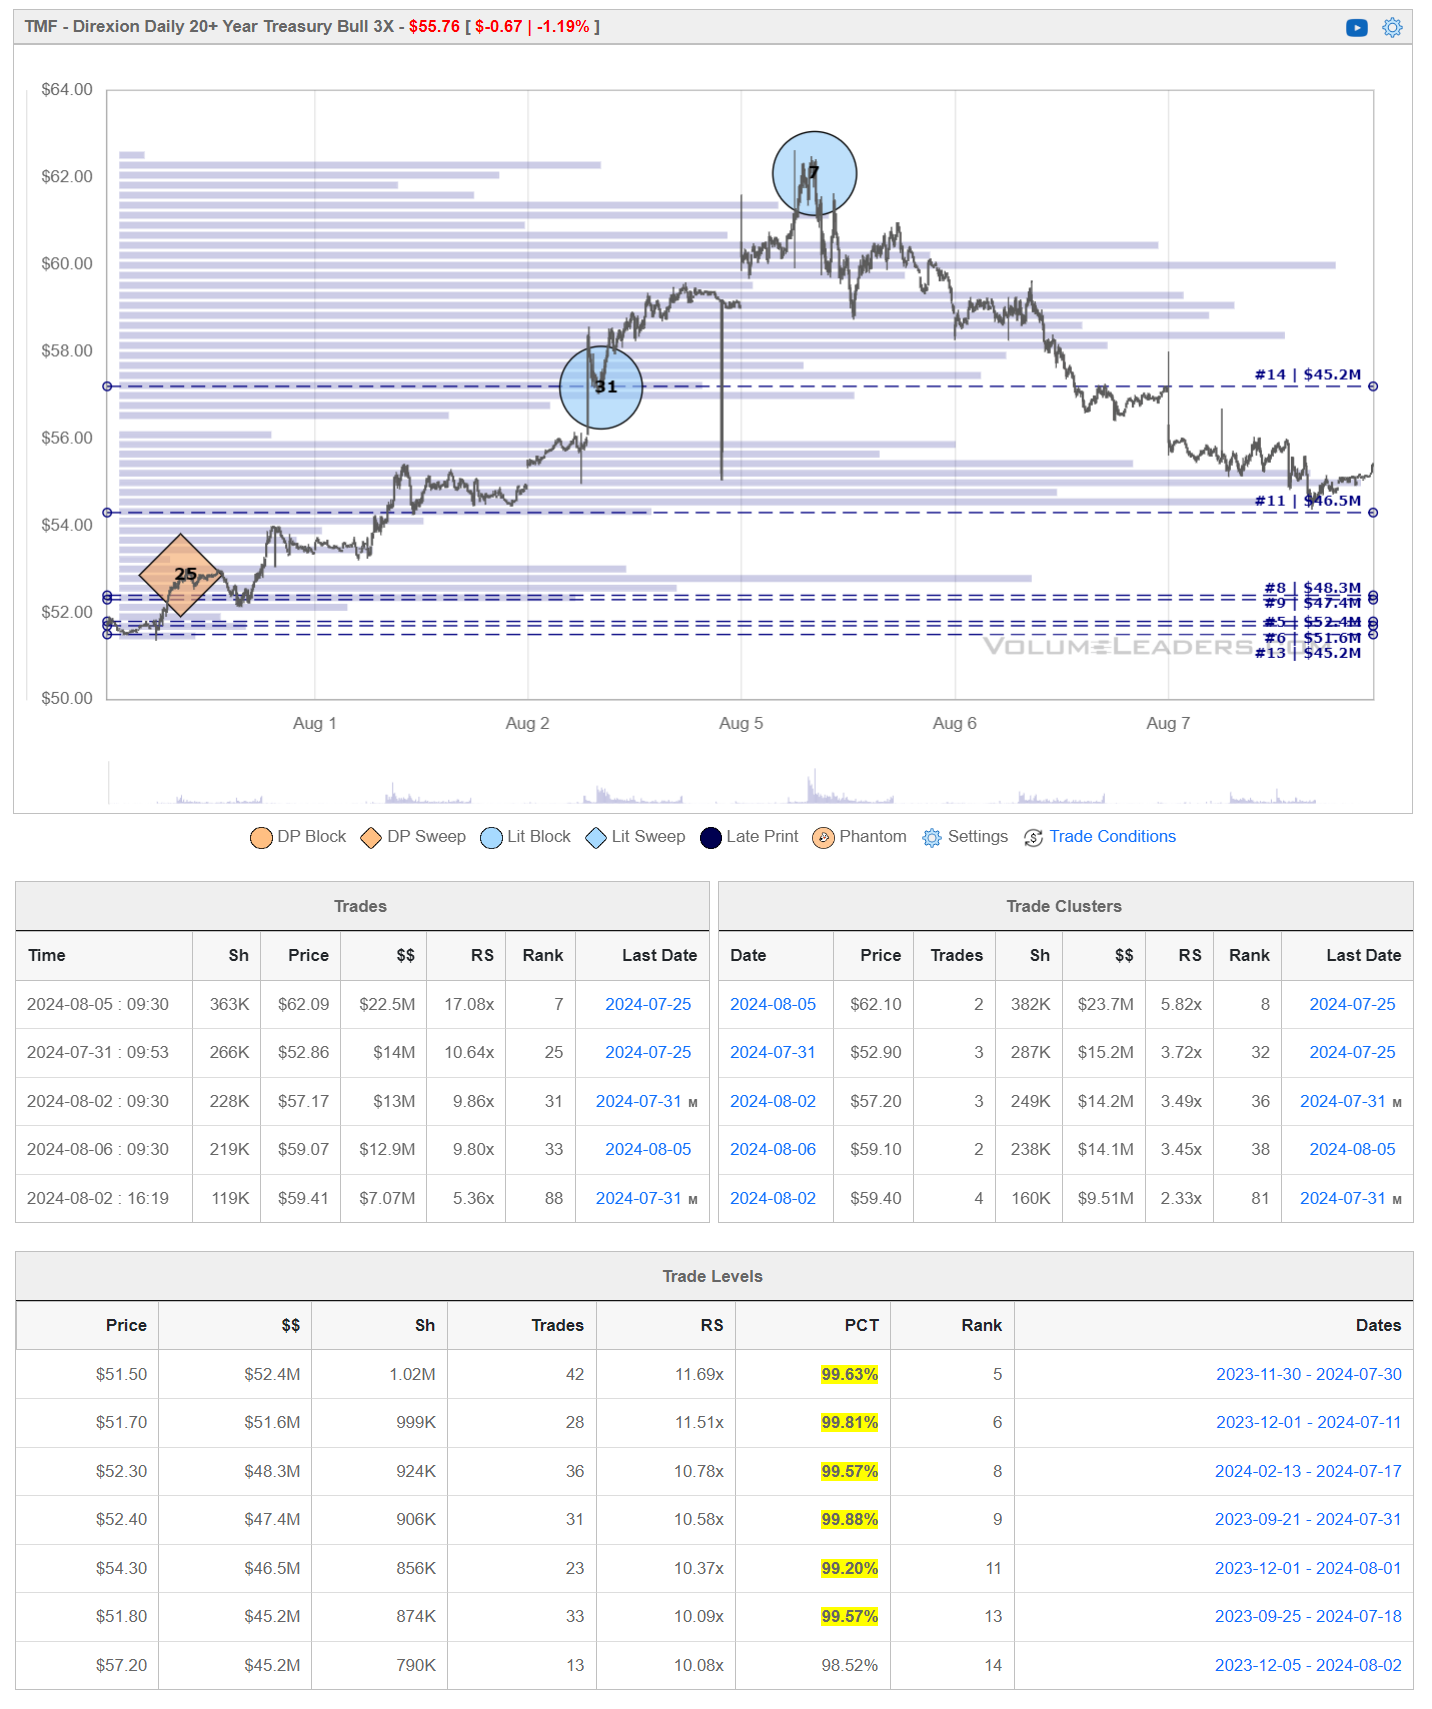Open dates 2023-12-01 - 2024-07-11 link
The image size is (1432, 1709).
tap(1309, 1423)
